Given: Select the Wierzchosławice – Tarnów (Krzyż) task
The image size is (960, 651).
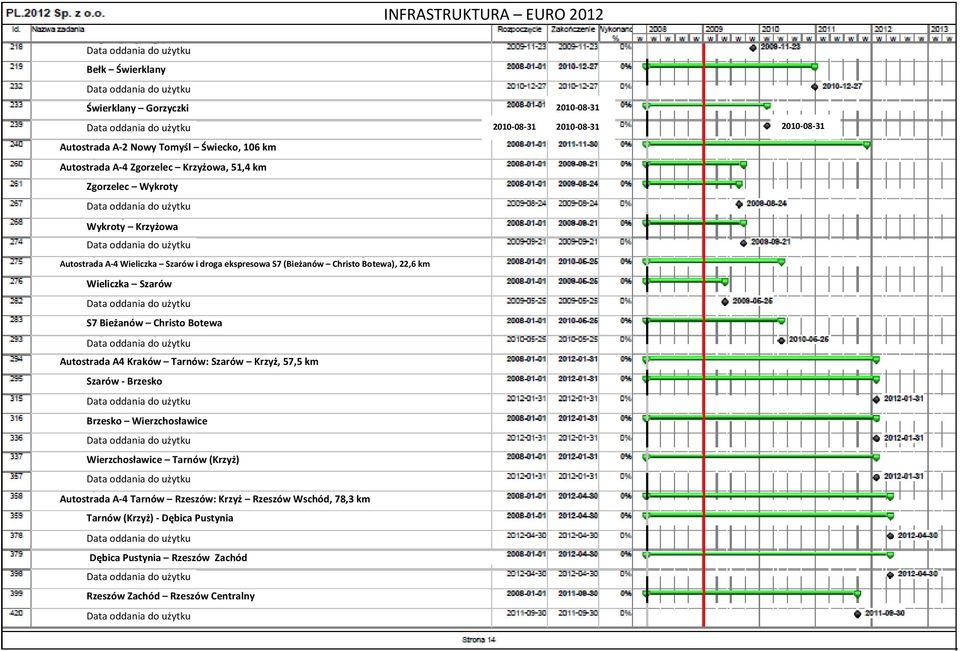Looking at the screenshot, I should coord(162,461).
